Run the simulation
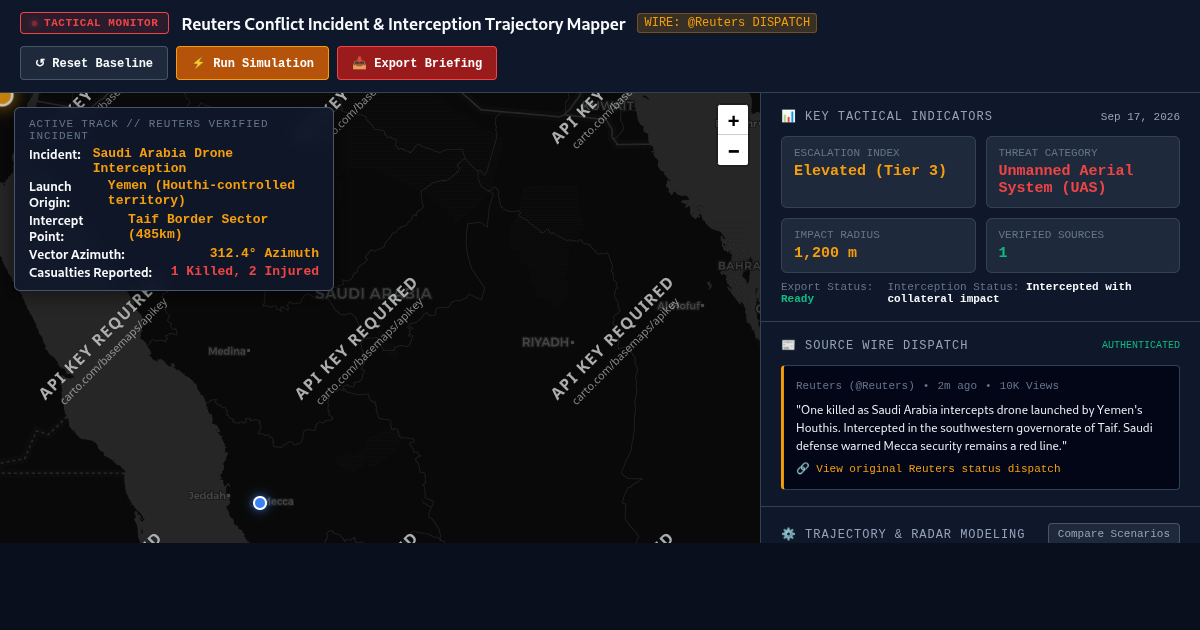The height and width of the screenshot is (630, 1200). (252, 63)
